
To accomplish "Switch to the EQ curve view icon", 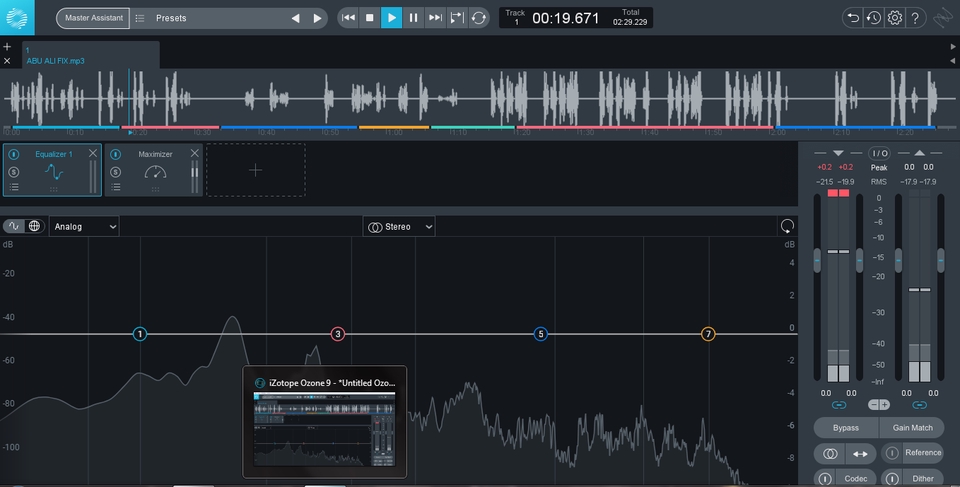I will pos(13,226).
